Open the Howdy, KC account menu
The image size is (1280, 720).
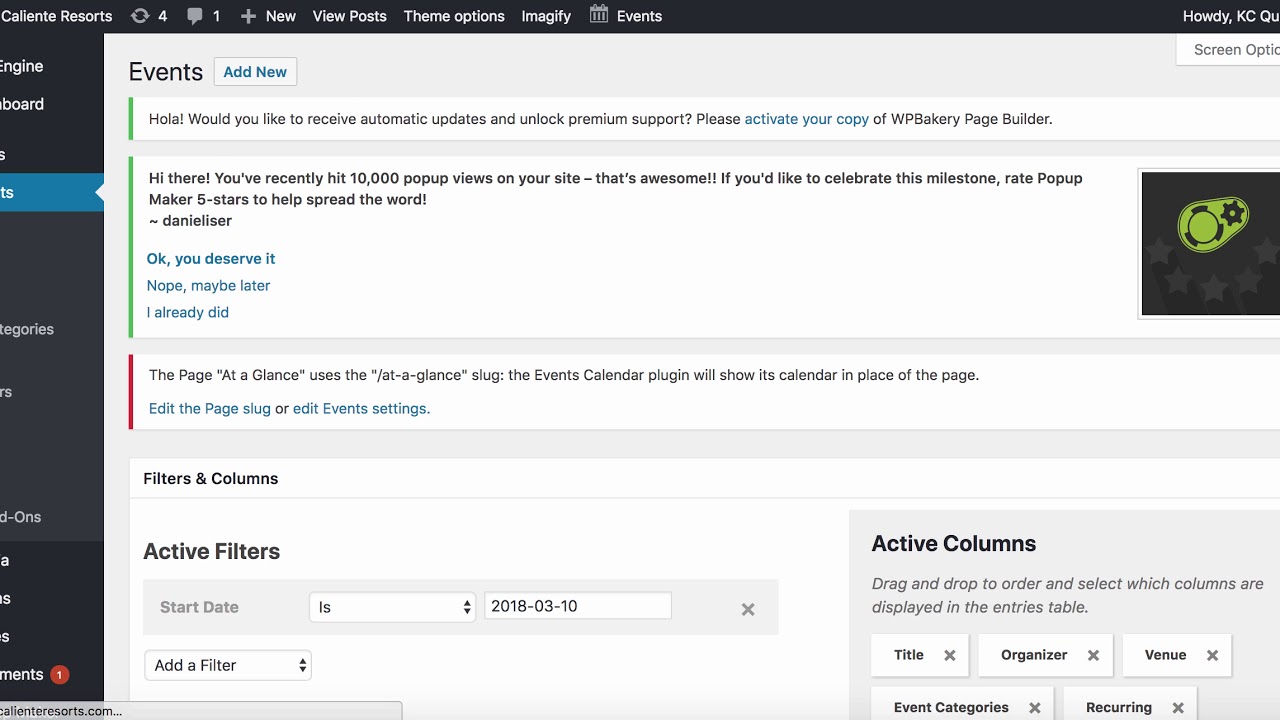(x=1231, y=16)
